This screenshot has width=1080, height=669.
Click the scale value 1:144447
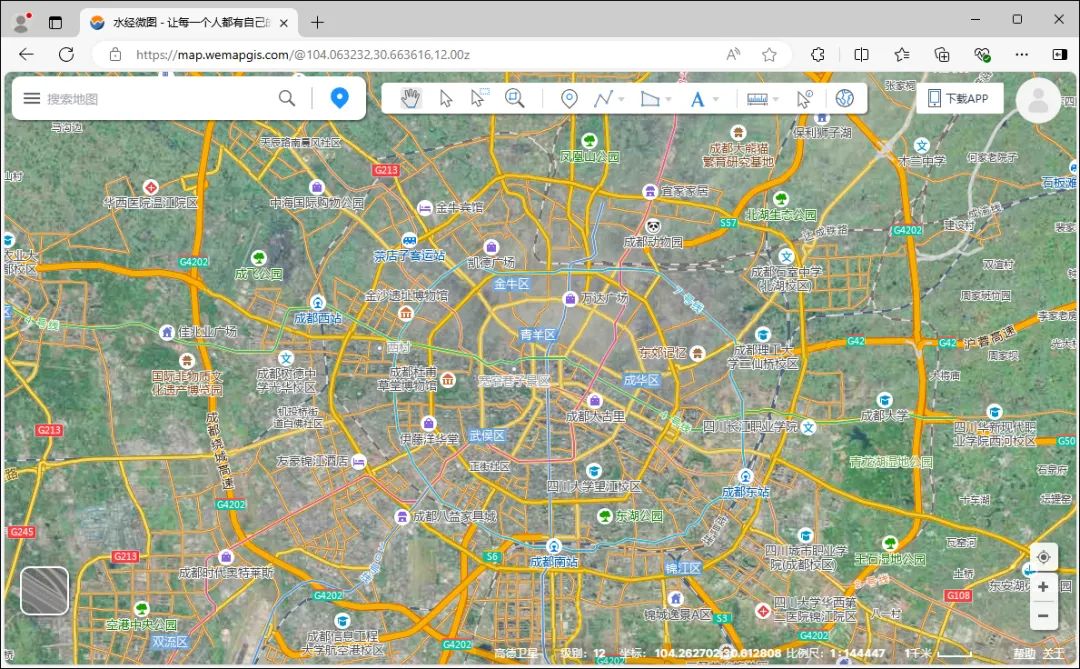pos(858,653)
